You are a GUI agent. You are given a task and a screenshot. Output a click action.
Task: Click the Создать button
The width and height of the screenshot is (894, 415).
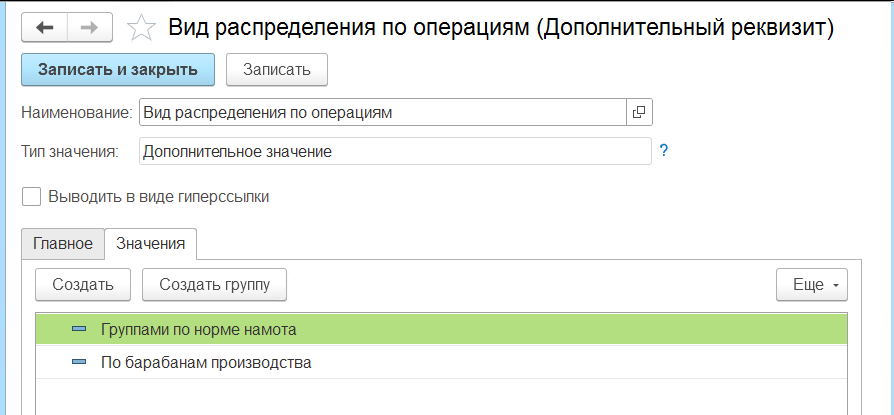tap(83, 284)
